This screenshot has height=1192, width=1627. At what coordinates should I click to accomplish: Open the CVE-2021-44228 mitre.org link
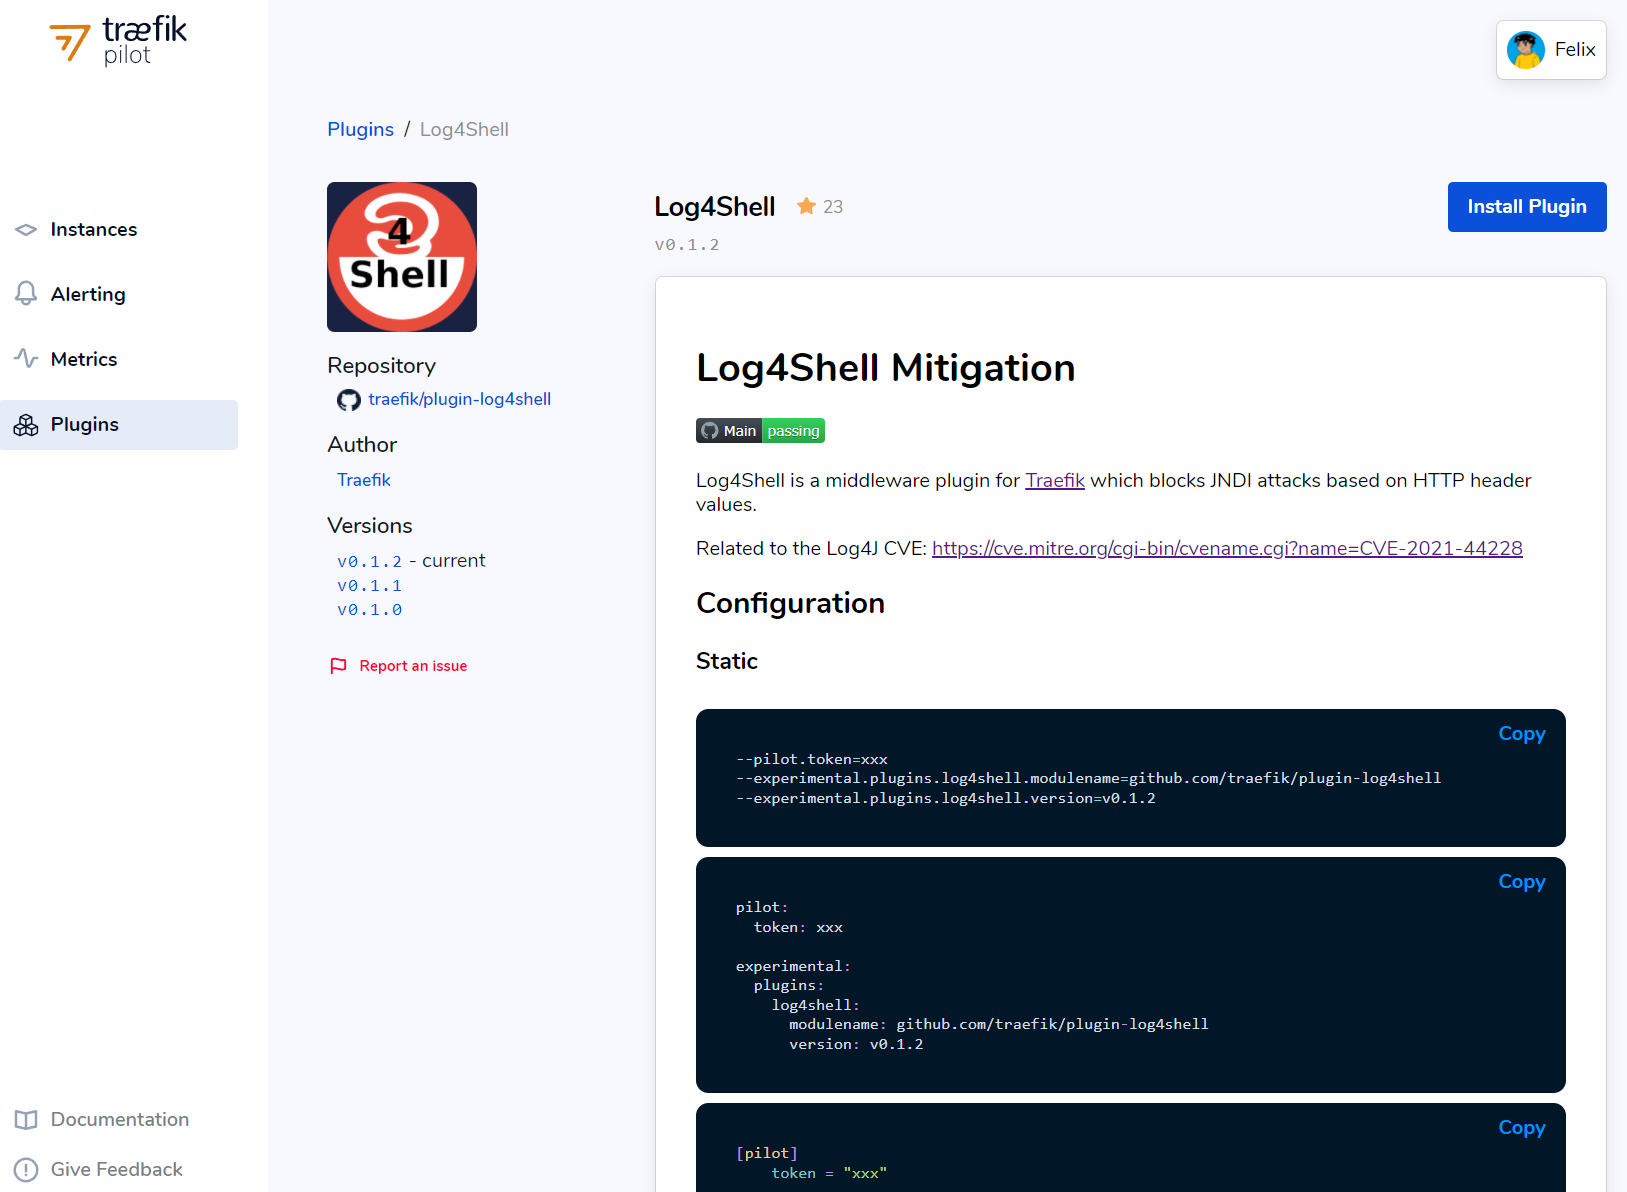(x=1227, y=549)
